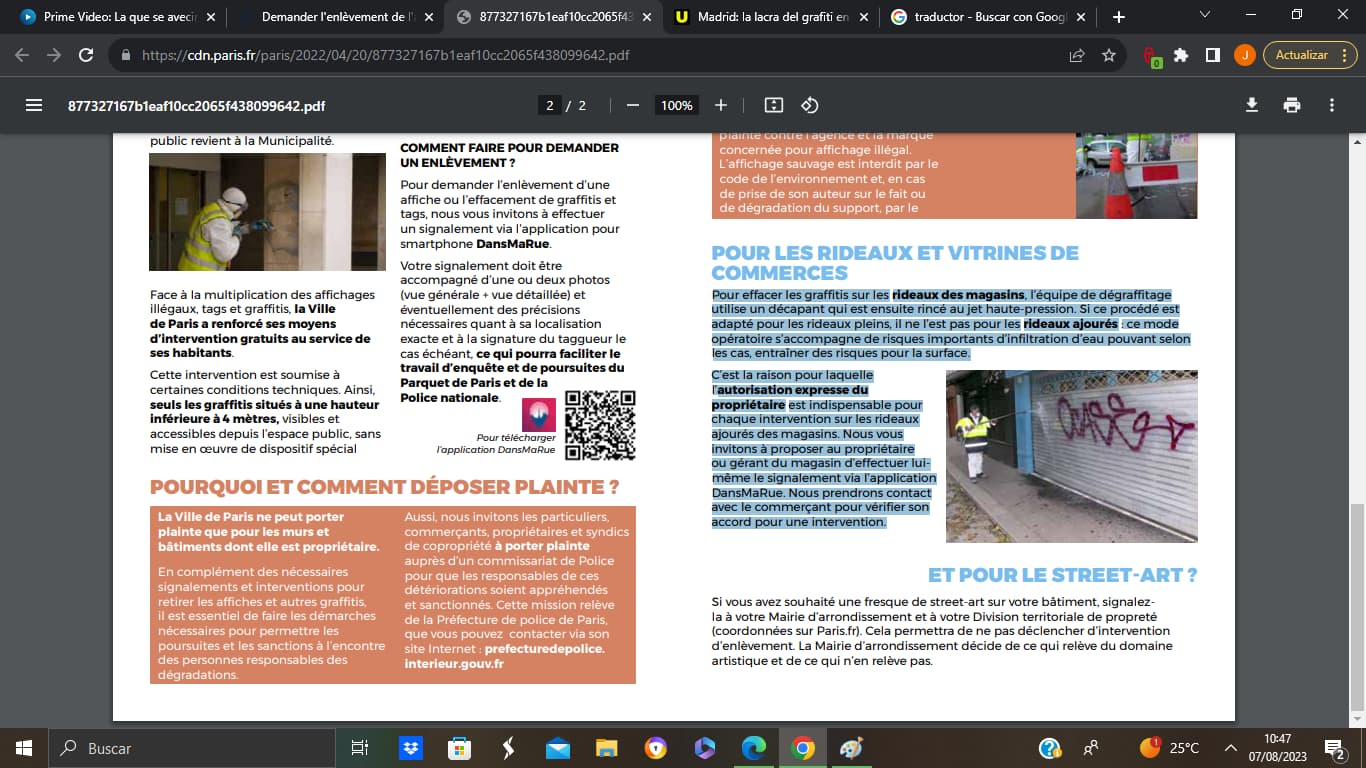Click the PDF page number field
Screen dimensions: 1366x768
tap(549, 105)
